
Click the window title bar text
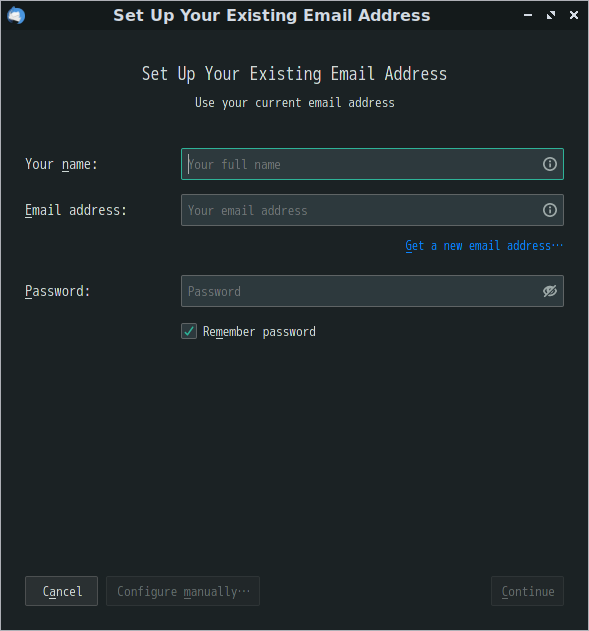point(272,15)
